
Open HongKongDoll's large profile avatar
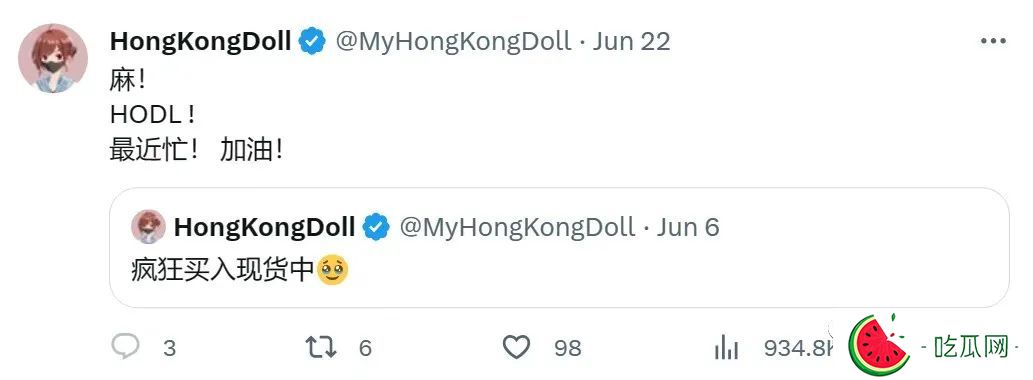(x=53, y=59)
